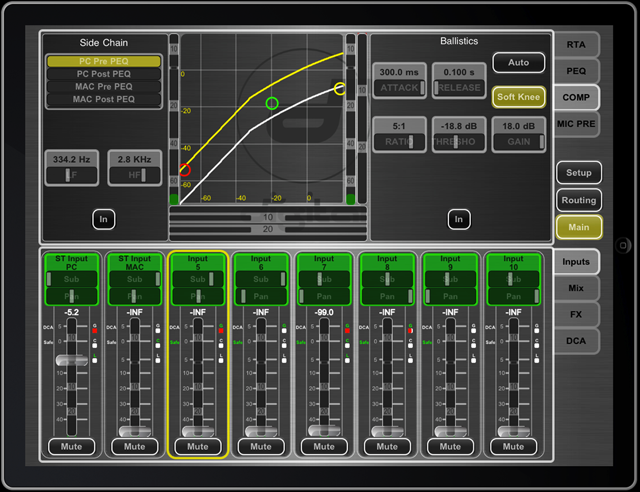This screenshot has height=492, width=640.
Task: Select the ST Input MAC channel header
Action: [135, 263]
